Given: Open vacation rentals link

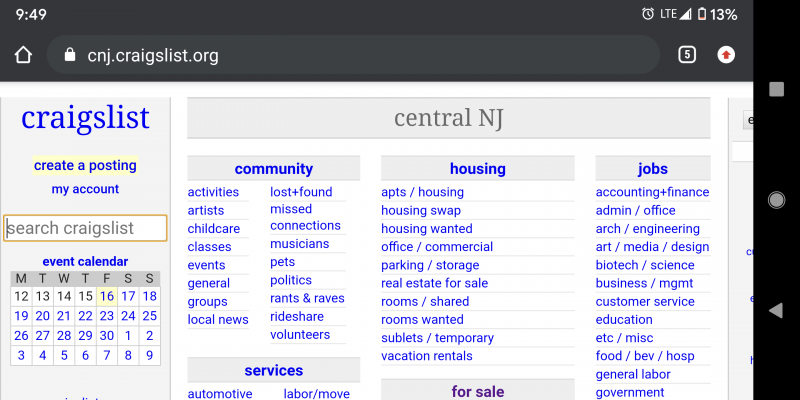Looking at the screenshot, I should (427, 356).
